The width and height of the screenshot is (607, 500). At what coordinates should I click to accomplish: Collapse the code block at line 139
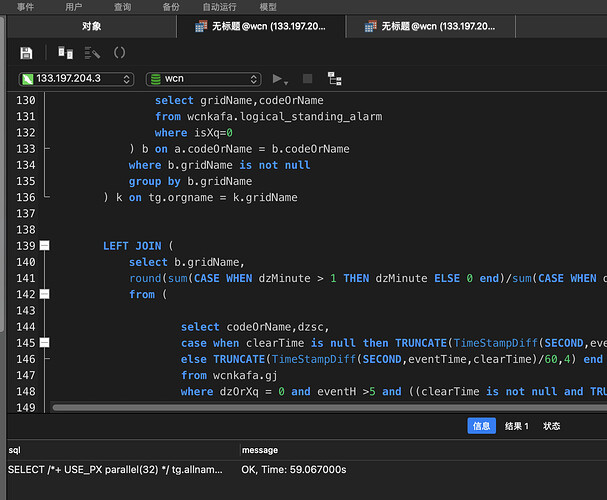point(45,246)
